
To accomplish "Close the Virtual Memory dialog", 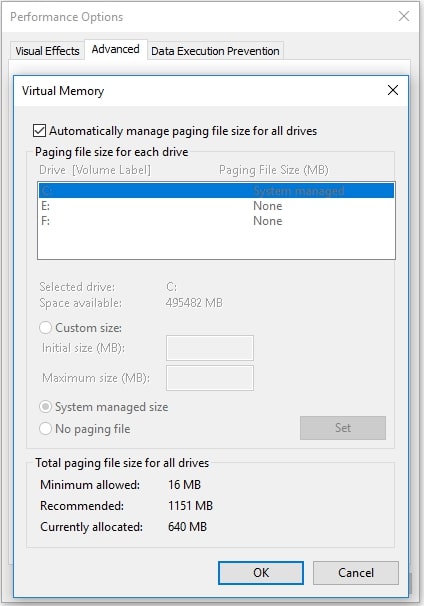I will [393, 90].
